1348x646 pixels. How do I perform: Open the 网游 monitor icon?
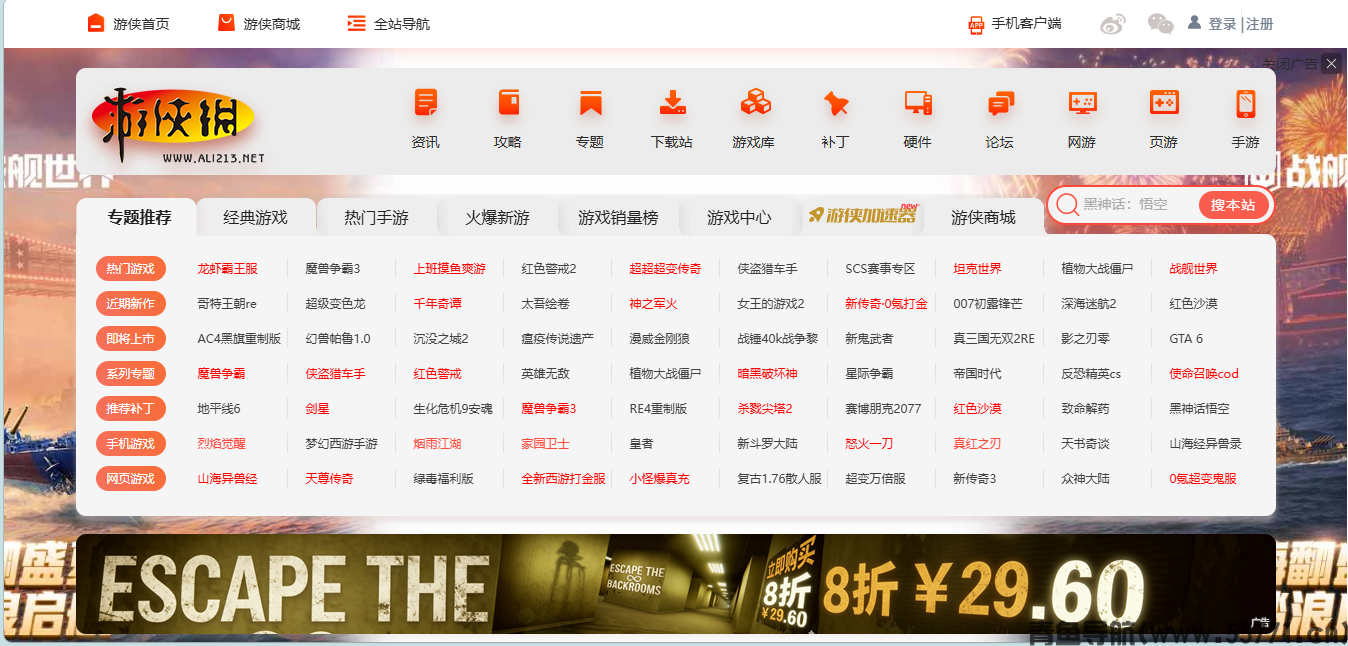(x=1082, y=103)
